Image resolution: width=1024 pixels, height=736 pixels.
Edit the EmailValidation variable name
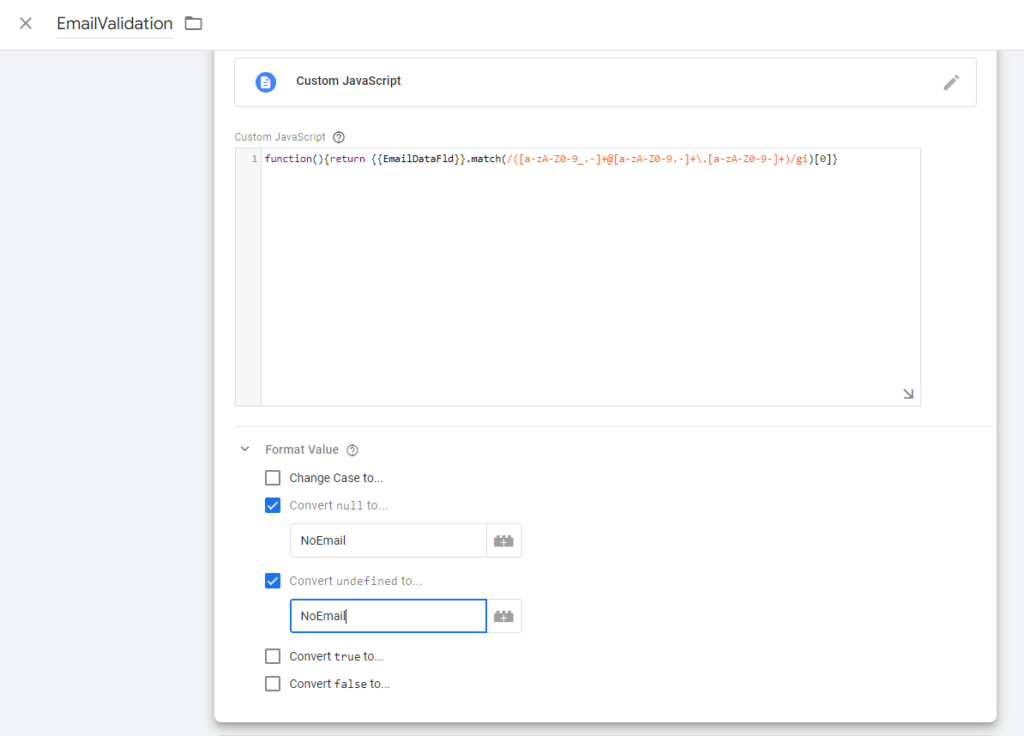(115, 24)
